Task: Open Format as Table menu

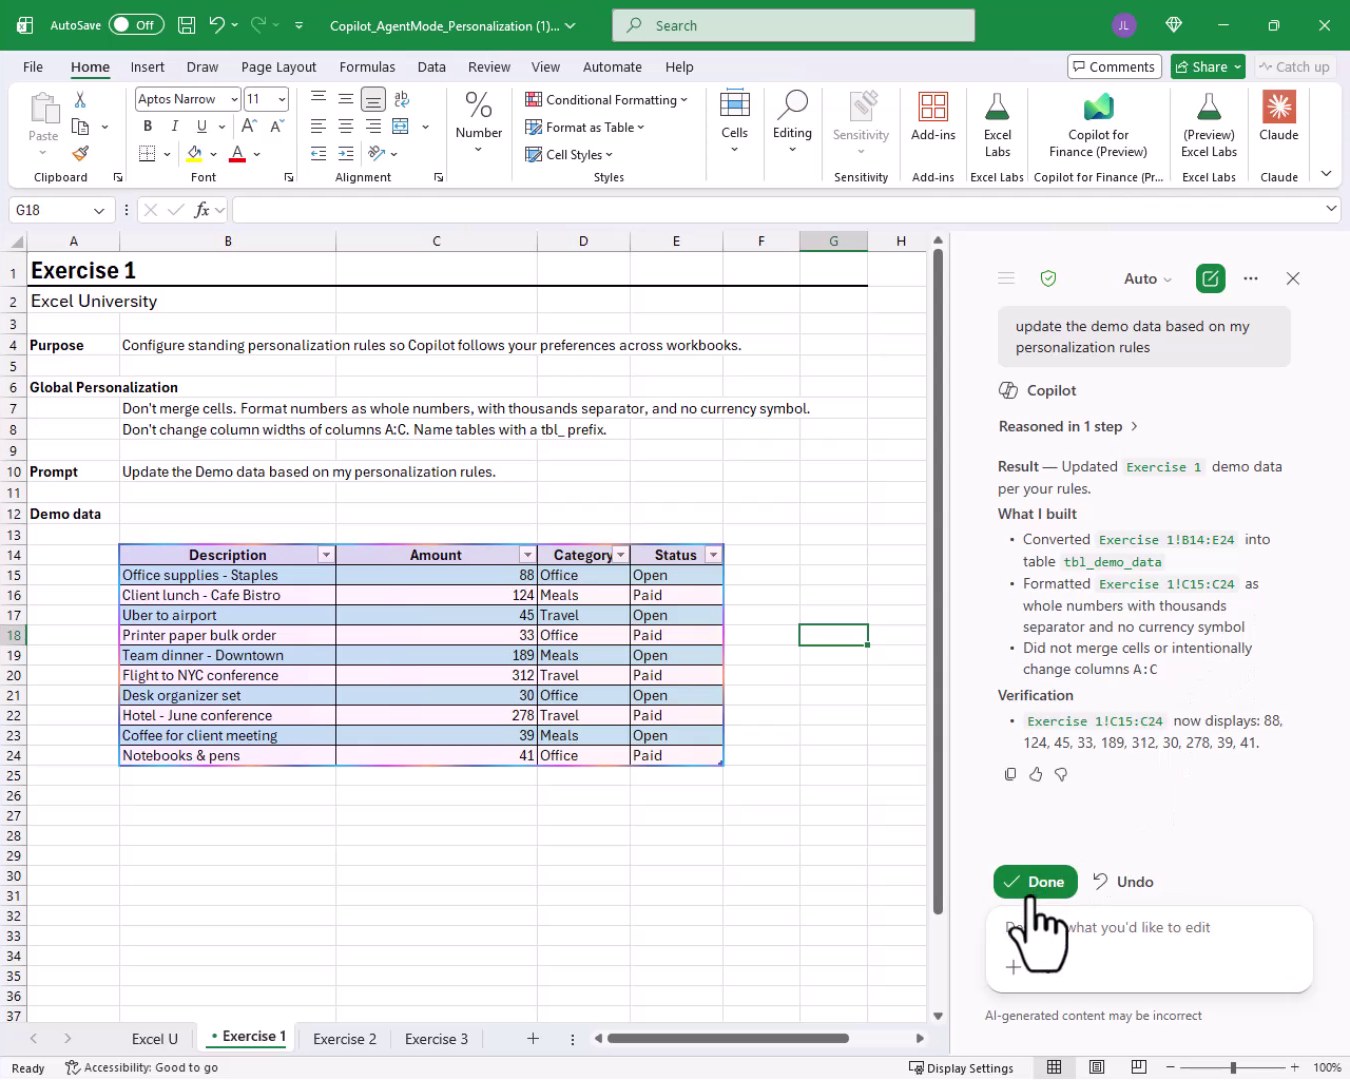Action: [585, 127]
